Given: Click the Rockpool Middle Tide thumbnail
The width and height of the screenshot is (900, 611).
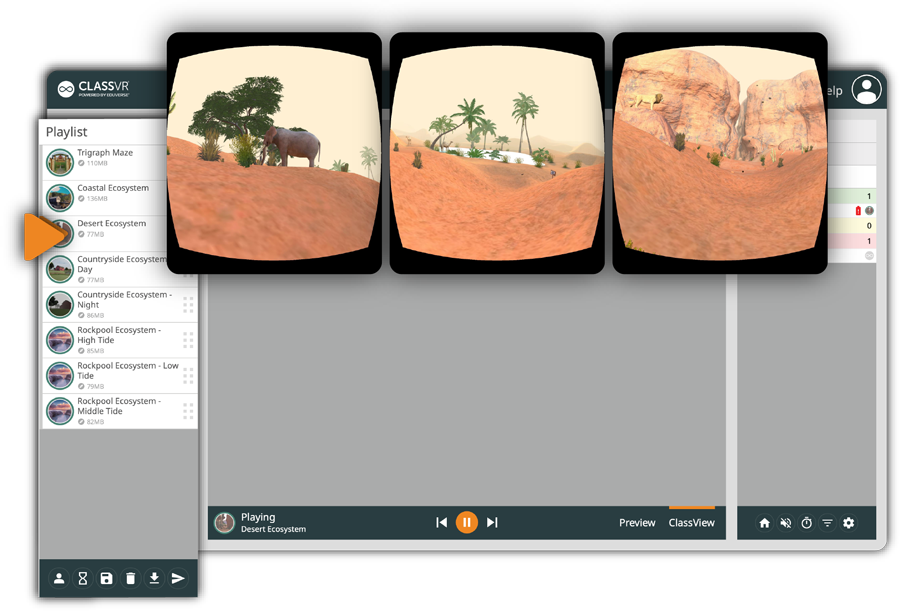Looking at the screenshot, I should click(60, 411).
